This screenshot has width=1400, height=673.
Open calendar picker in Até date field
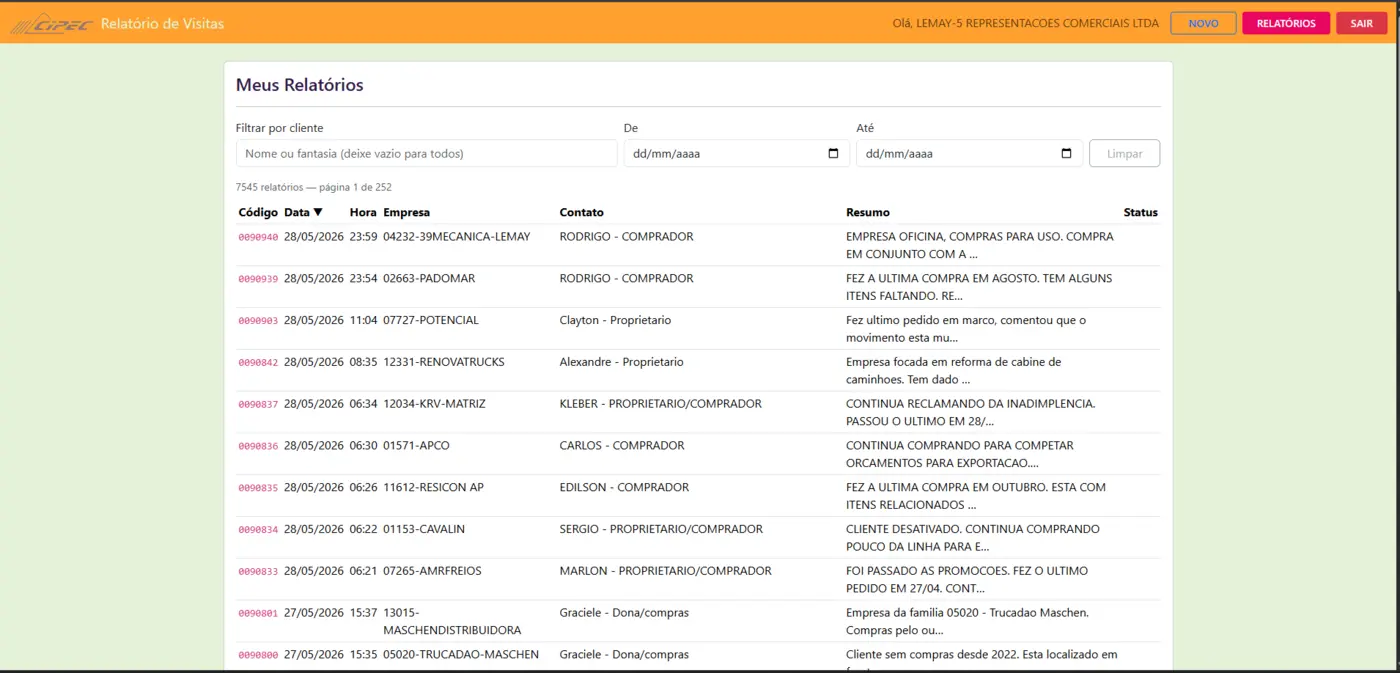(1066, 154)
